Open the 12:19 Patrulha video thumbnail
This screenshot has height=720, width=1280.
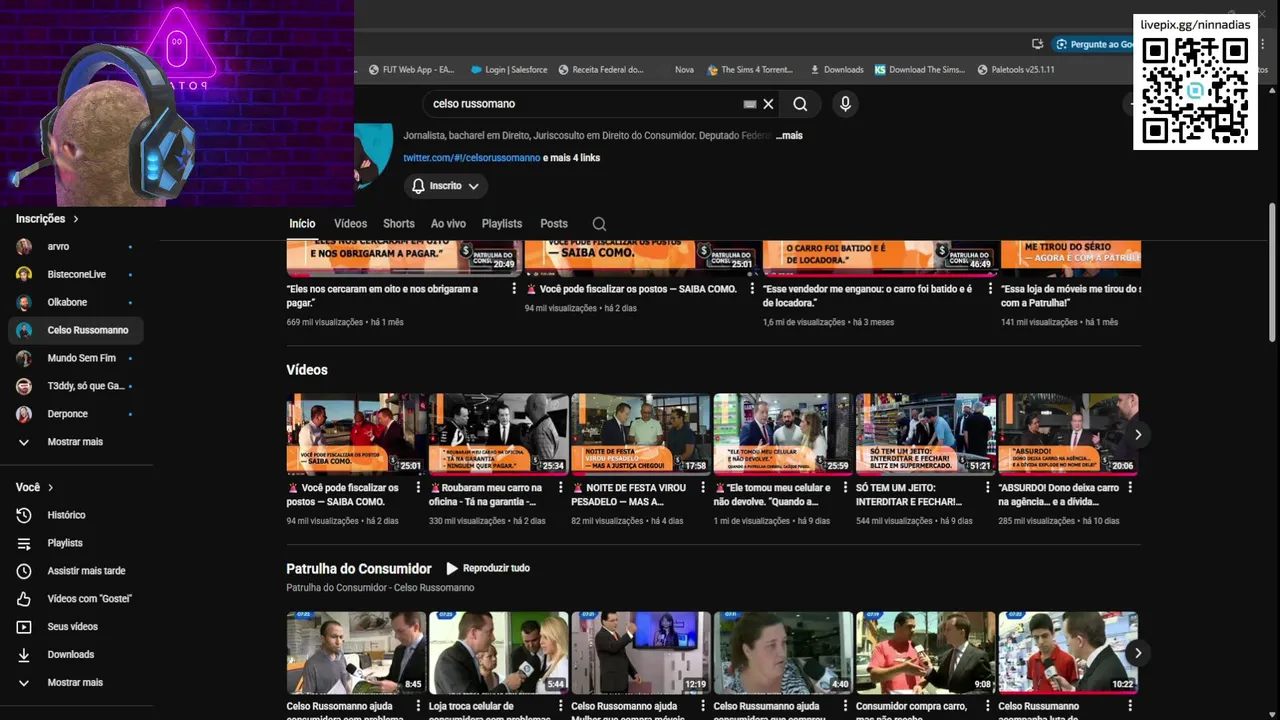point(641,652)
